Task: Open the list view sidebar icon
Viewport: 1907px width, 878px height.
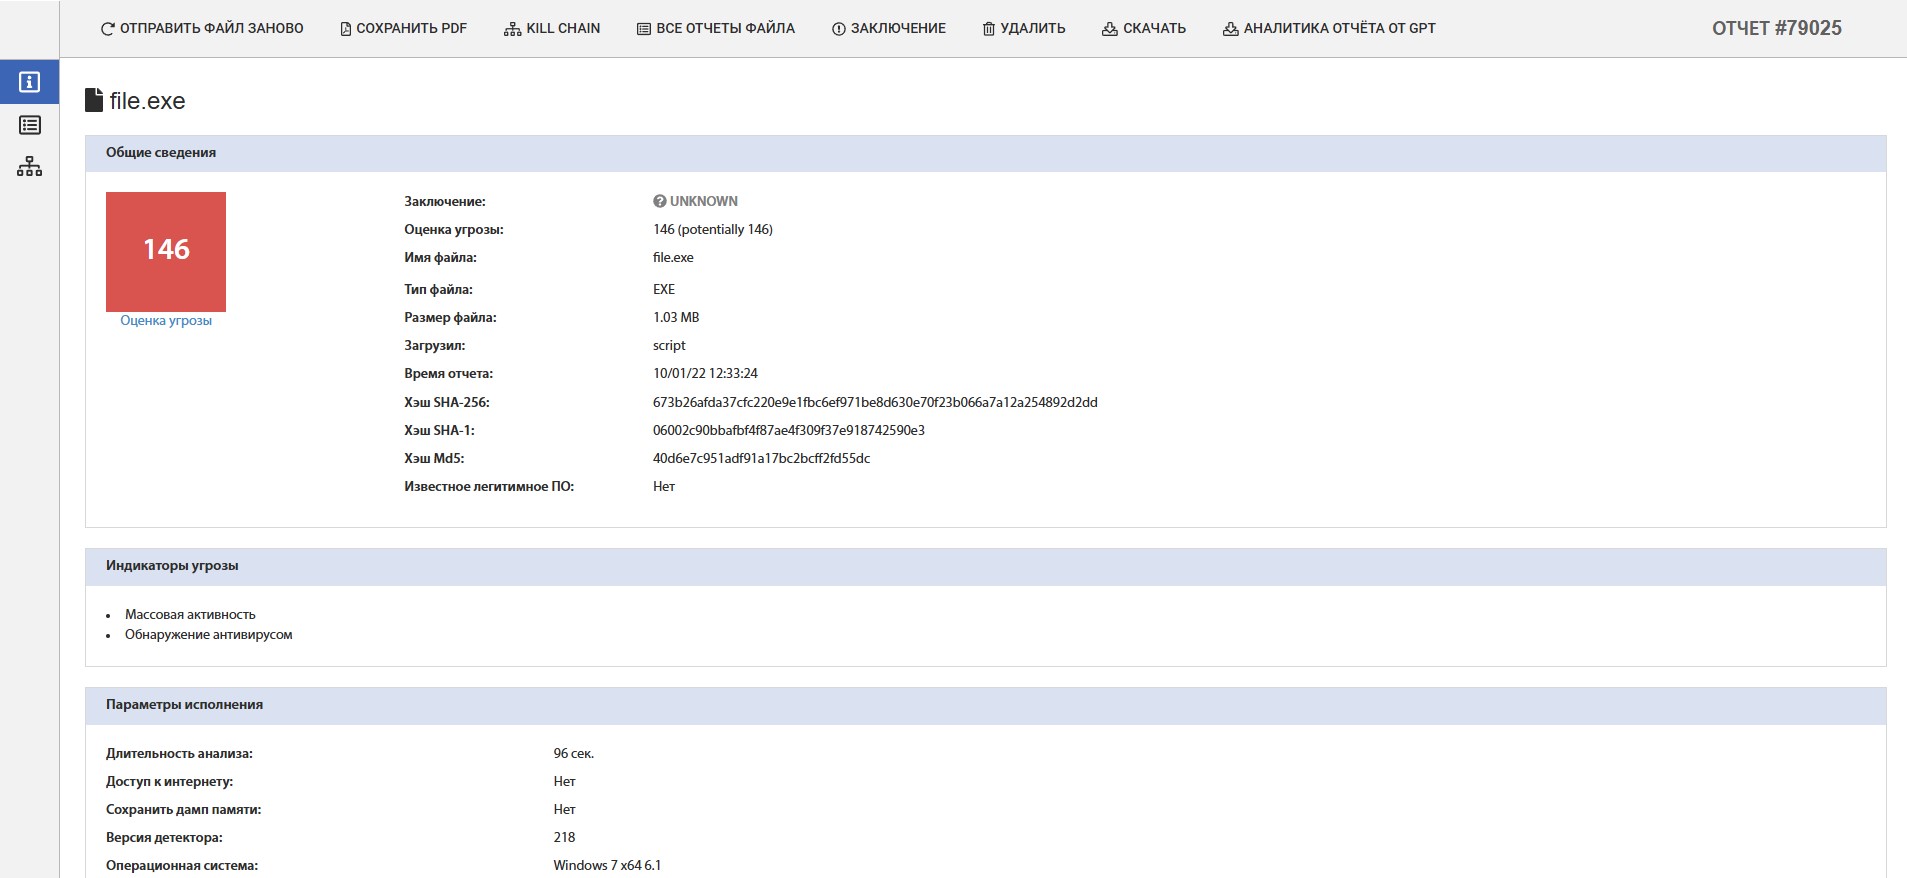Action: (x=29, y=125)
